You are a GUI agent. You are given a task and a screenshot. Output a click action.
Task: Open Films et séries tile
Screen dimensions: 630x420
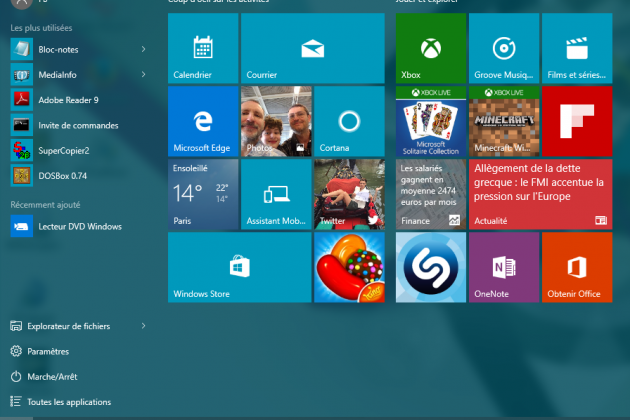pyautogui.click(x=577, y=48)
